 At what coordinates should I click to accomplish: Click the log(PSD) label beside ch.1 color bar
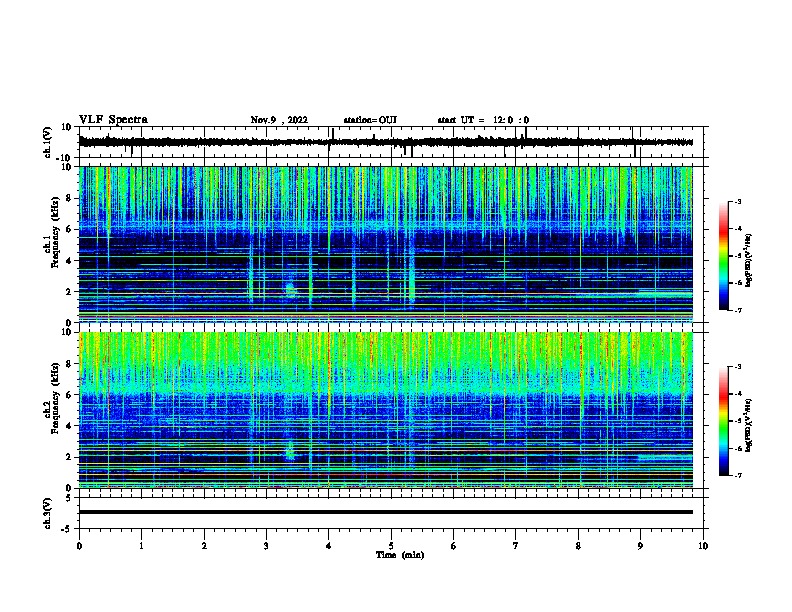pyautogui.click(x=748, y=261)
